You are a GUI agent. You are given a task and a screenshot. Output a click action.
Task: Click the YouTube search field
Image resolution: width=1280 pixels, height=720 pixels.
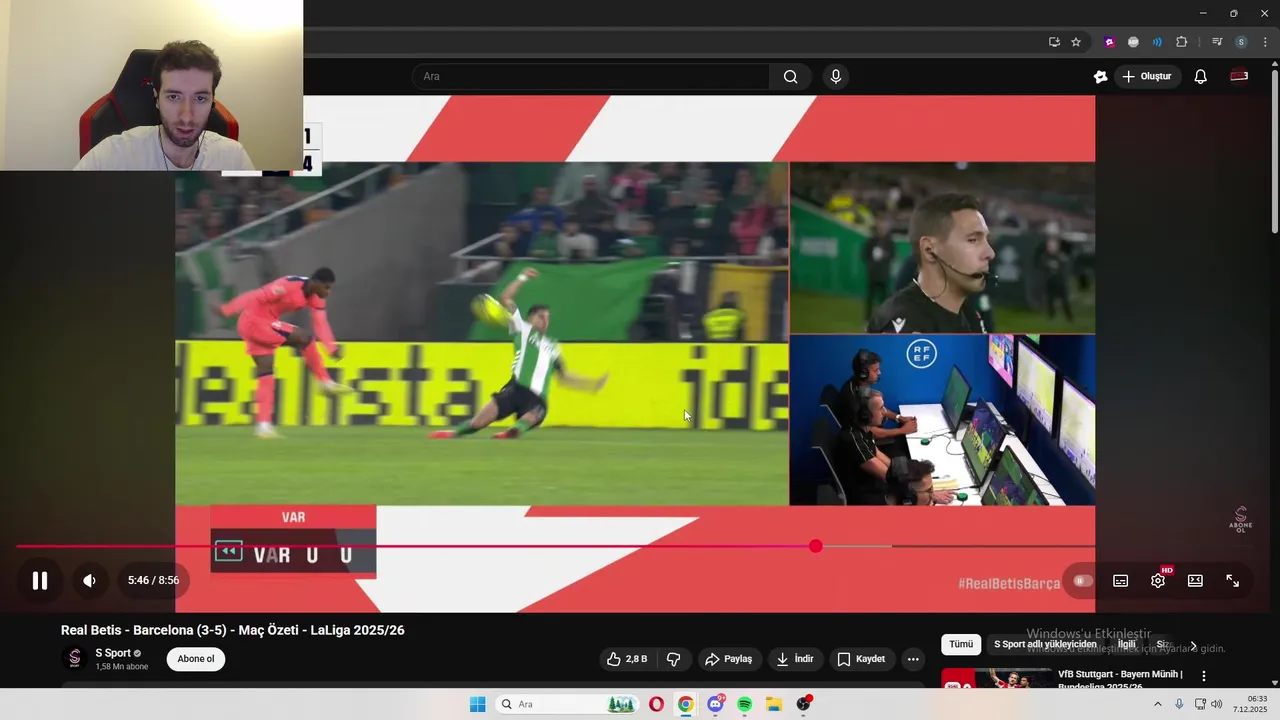(592, 77)
